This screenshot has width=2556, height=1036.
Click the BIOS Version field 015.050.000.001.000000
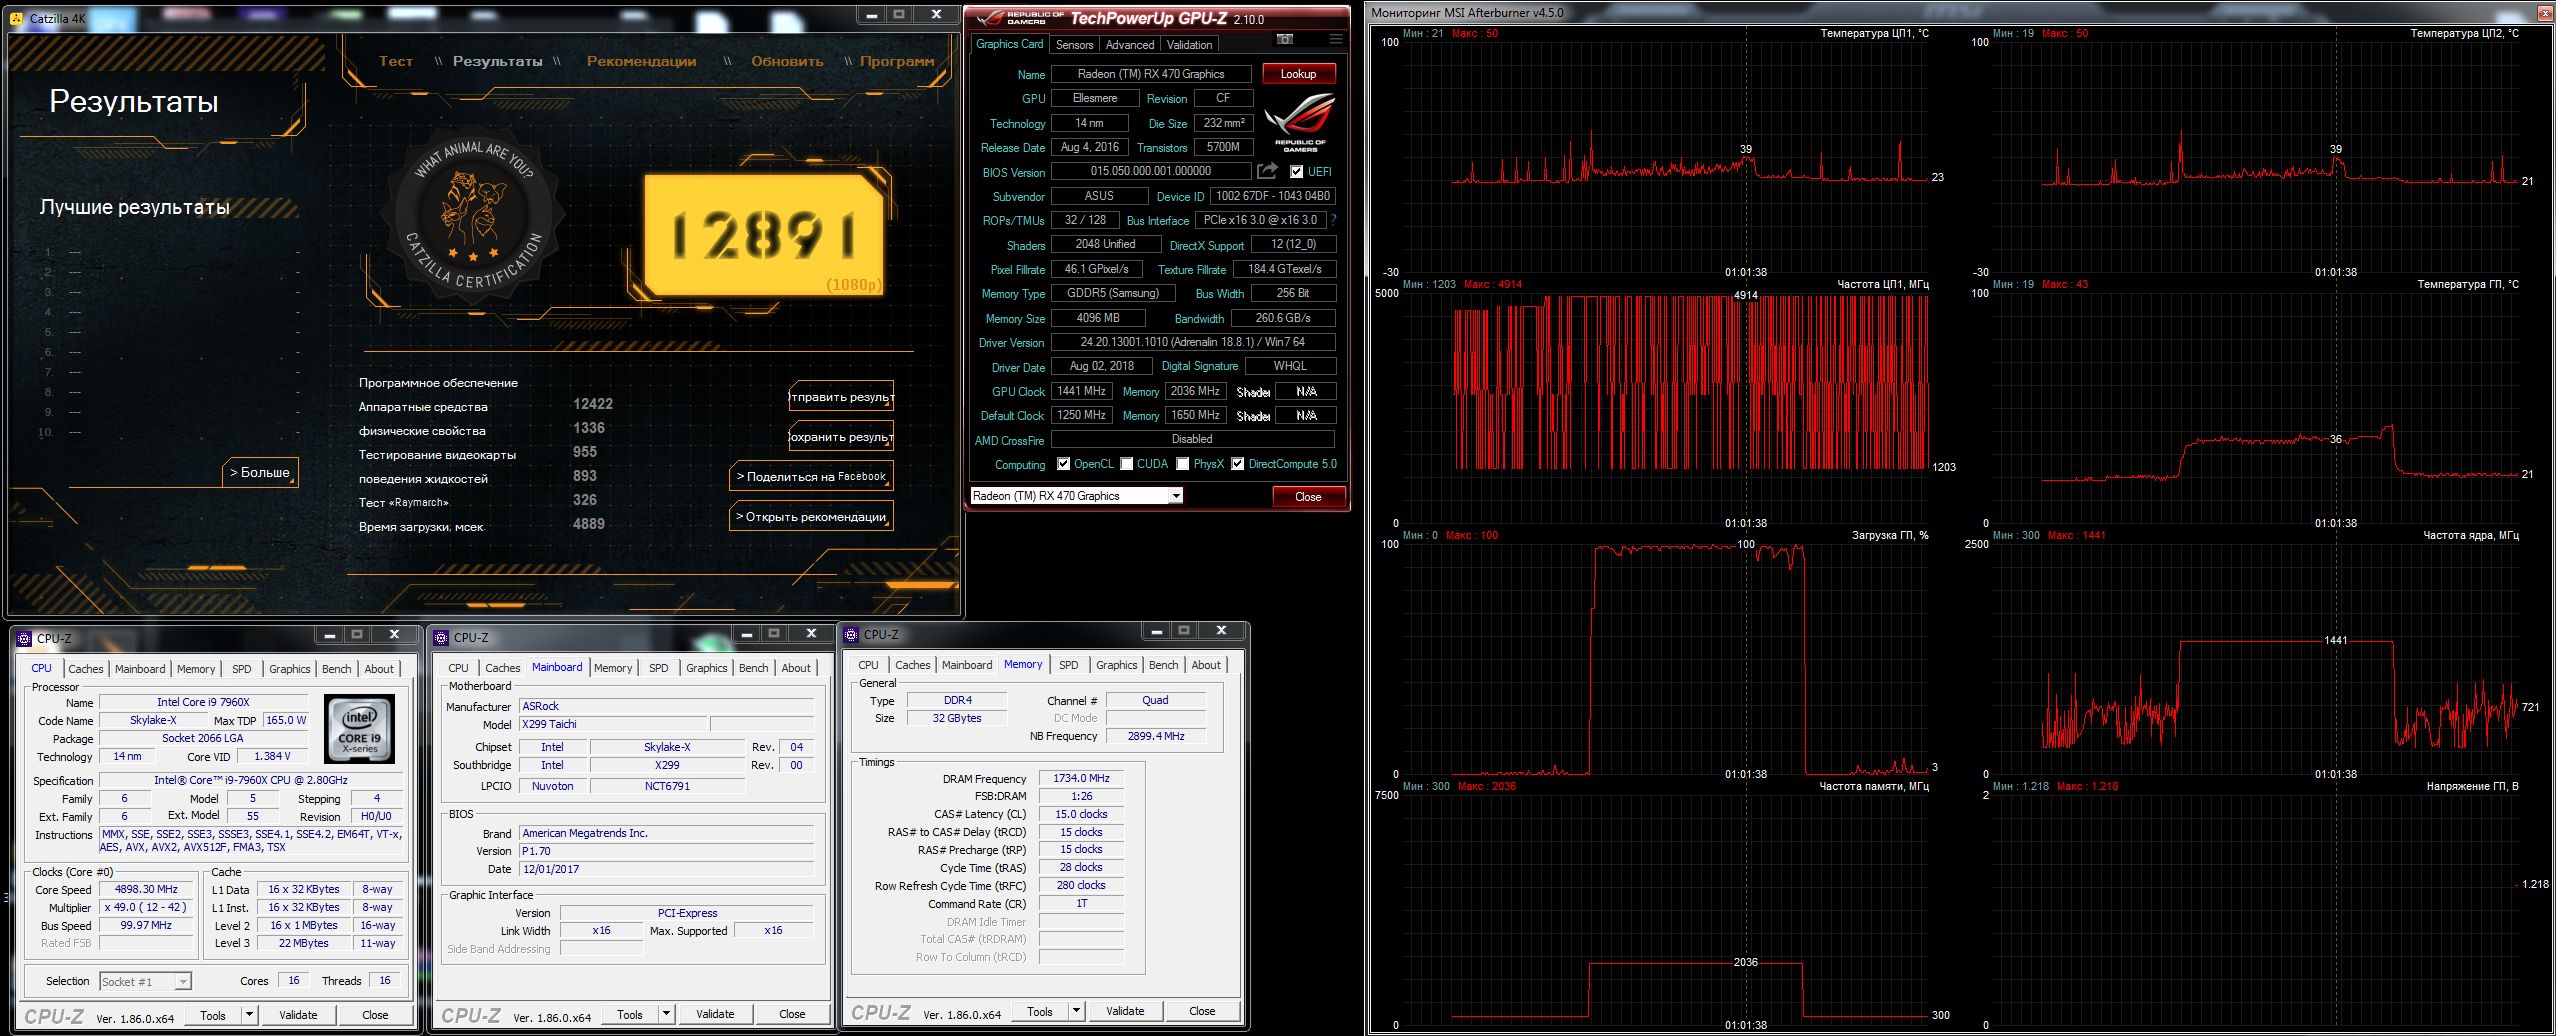1151,171
